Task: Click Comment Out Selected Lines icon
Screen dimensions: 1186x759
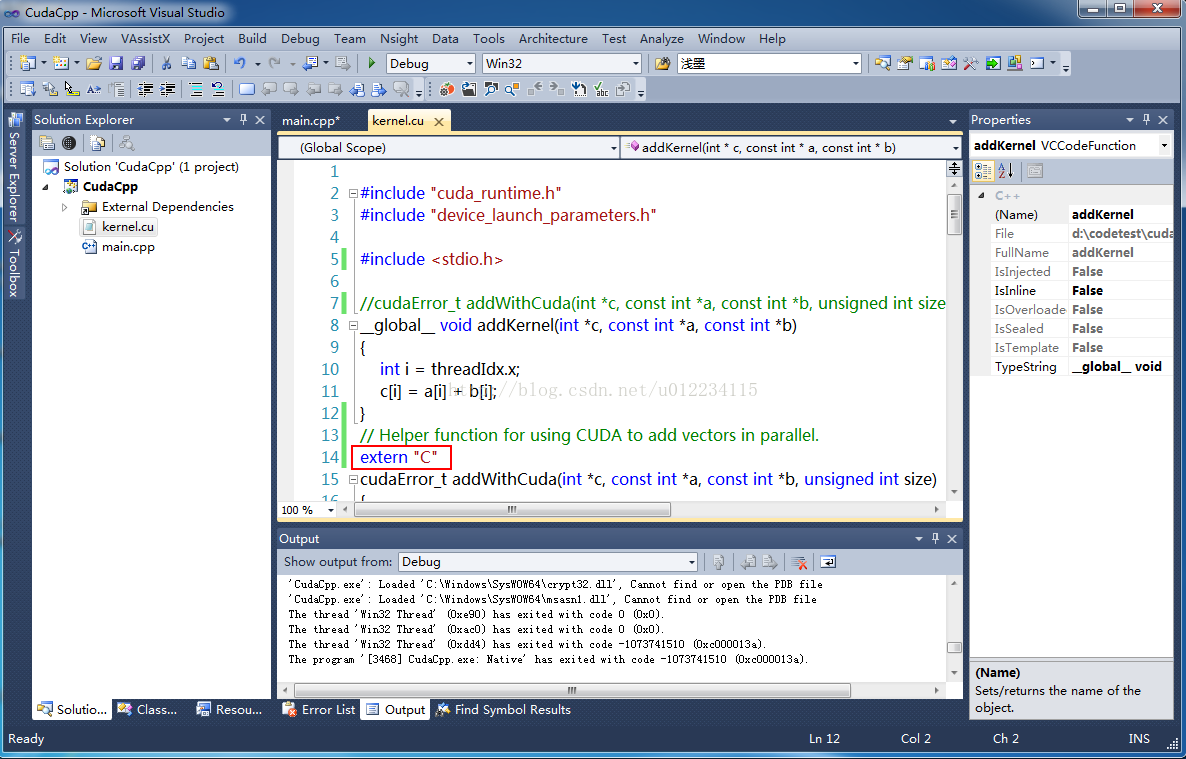Action: [x=195, y=89]
